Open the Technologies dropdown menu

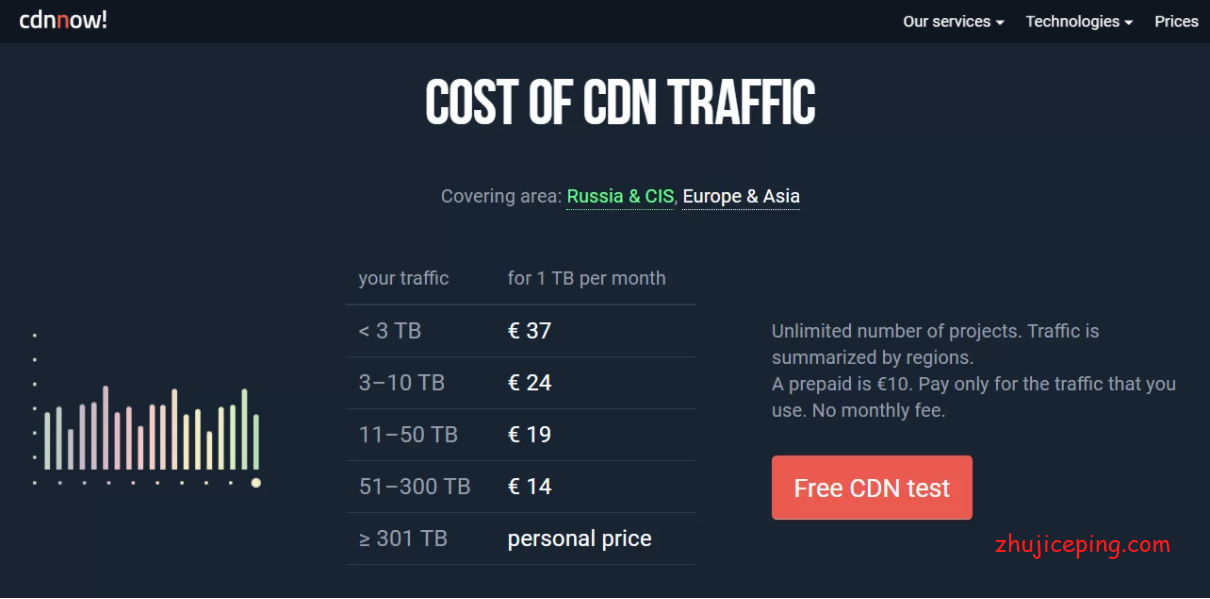click(1079, 21)
